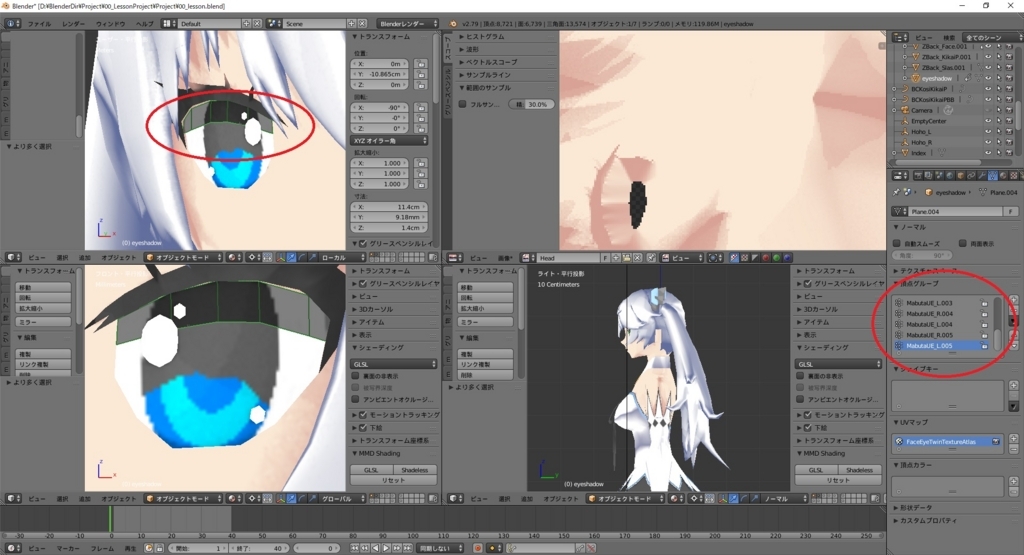Open the グローバル orientation dropdown
This screenshot has height=555, width=1024.
click(342, 498)
